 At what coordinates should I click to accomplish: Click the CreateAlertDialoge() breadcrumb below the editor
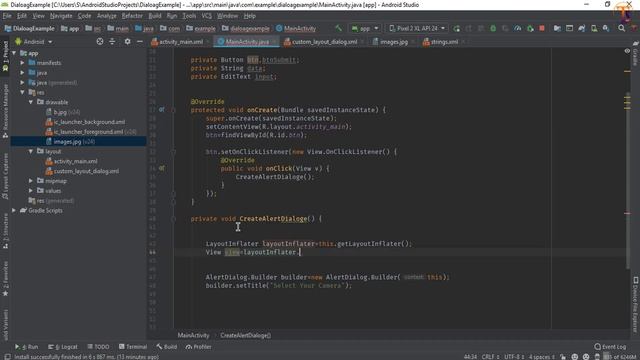pyautogui.click(x=246, y=335)
